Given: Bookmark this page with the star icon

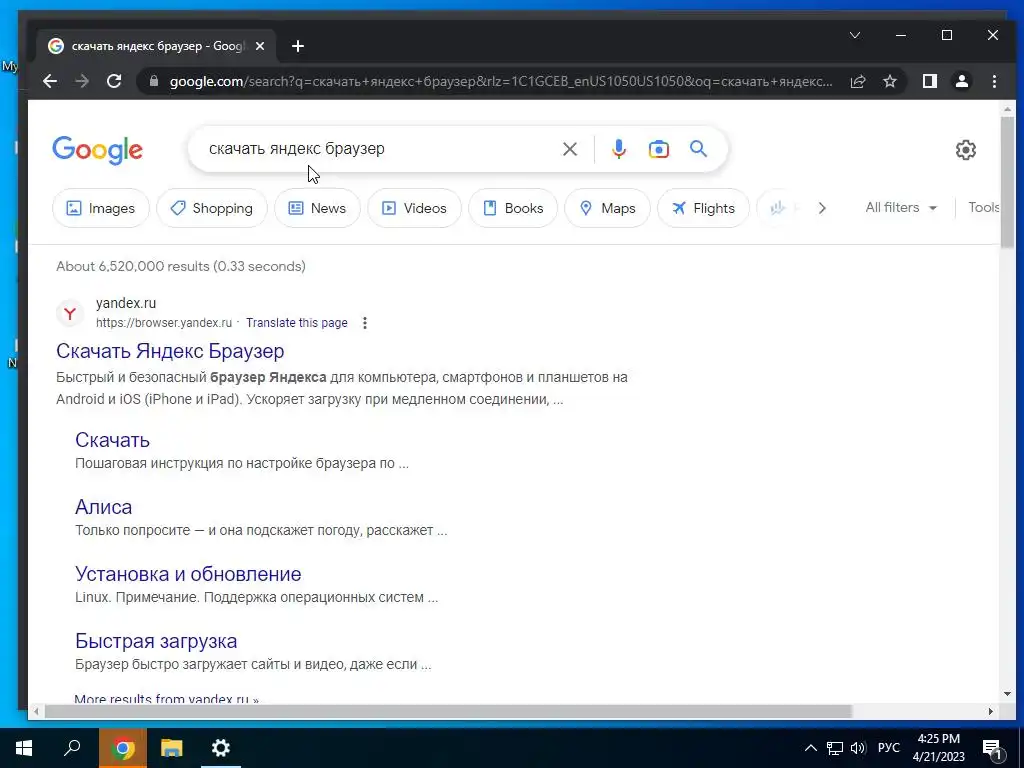Looking at the screenshot, I should 889,81.
